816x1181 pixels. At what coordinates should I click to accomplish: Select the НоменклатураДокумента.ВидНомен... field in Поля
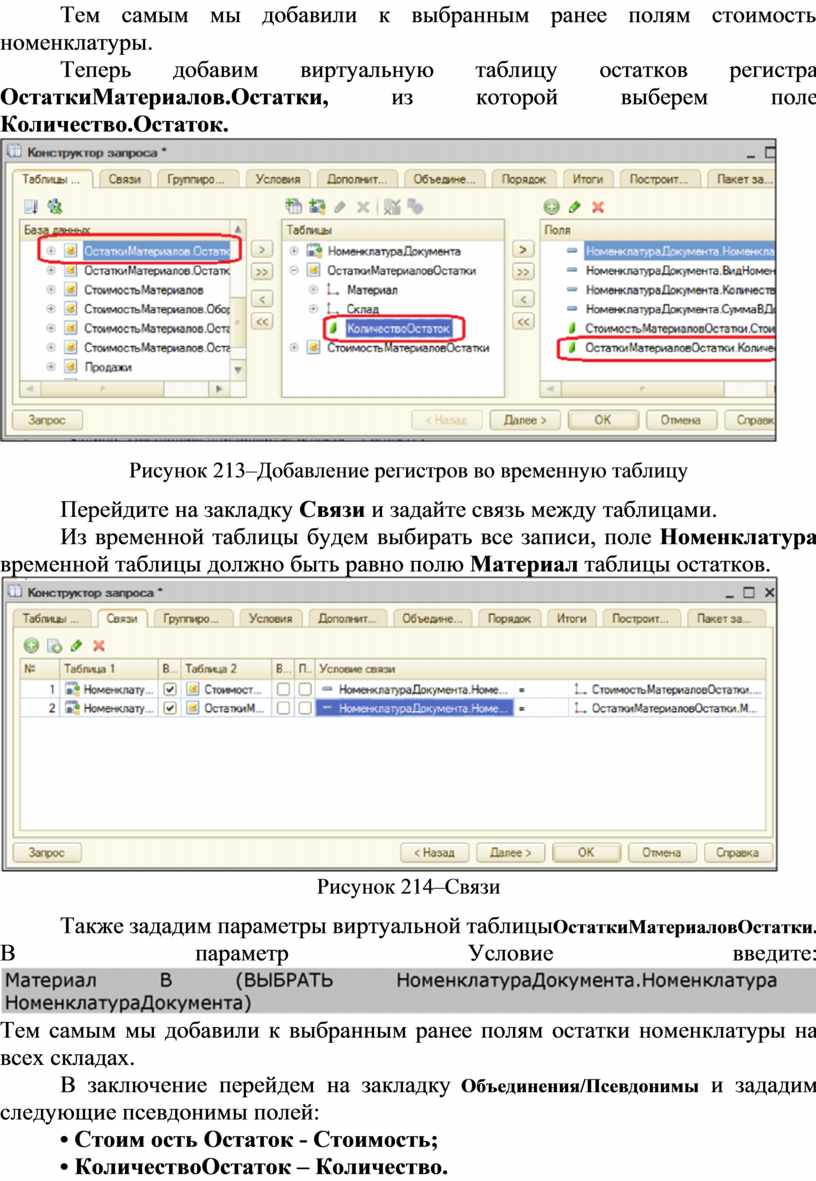[680, 270]
